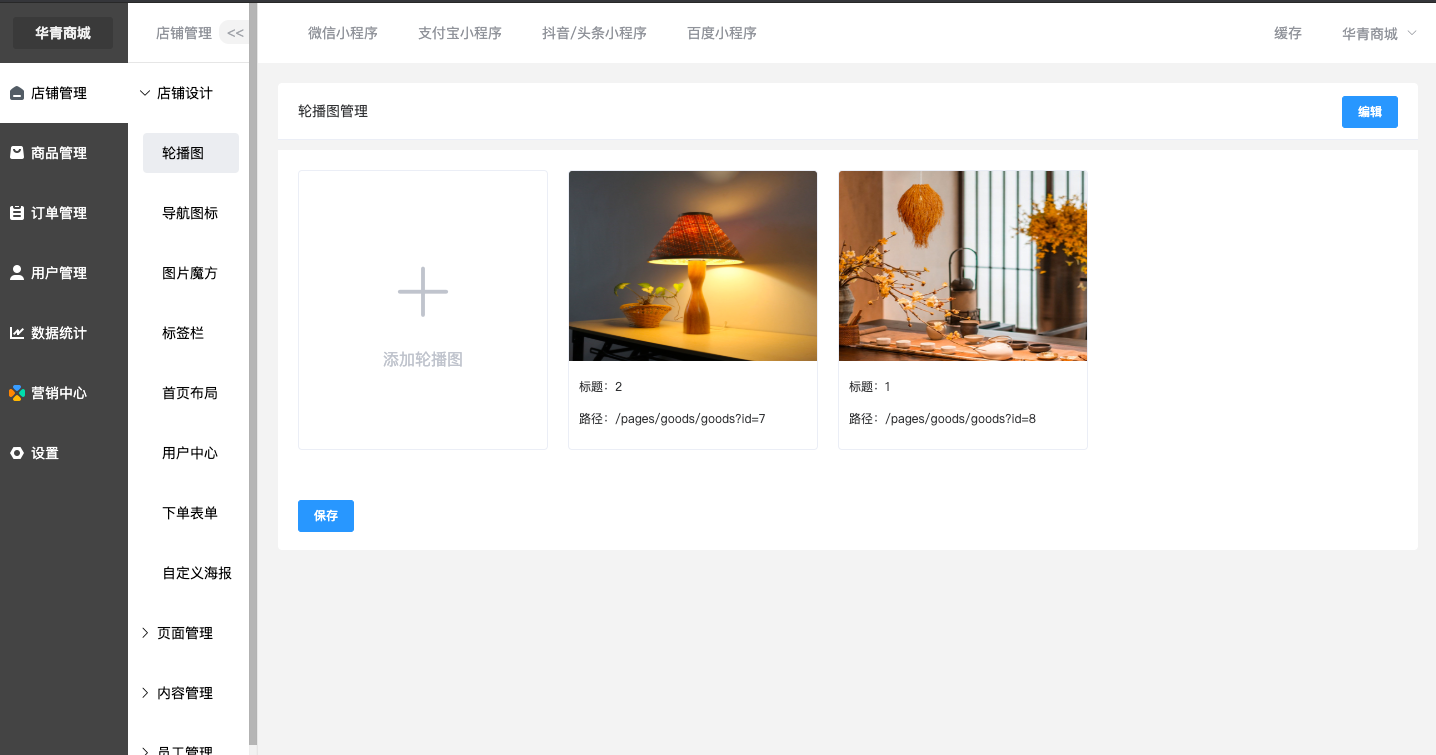Viewport: 1436px width, 755px height.
Task: Click the 数据统计 chart icon
Action: click(x=17, y=333)
